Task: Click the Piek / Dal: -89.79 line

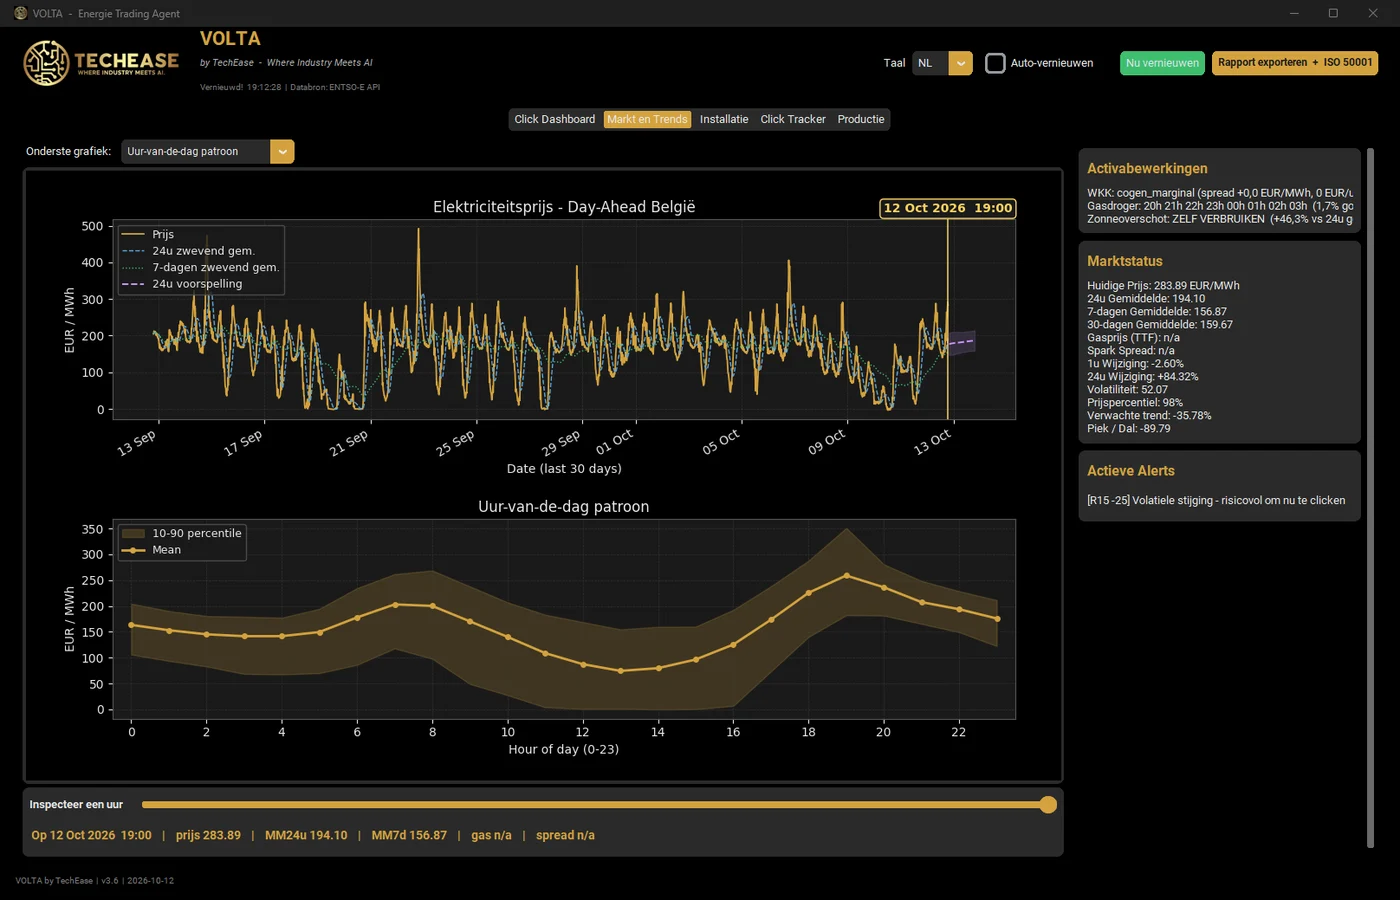Action: [1129, 428]
